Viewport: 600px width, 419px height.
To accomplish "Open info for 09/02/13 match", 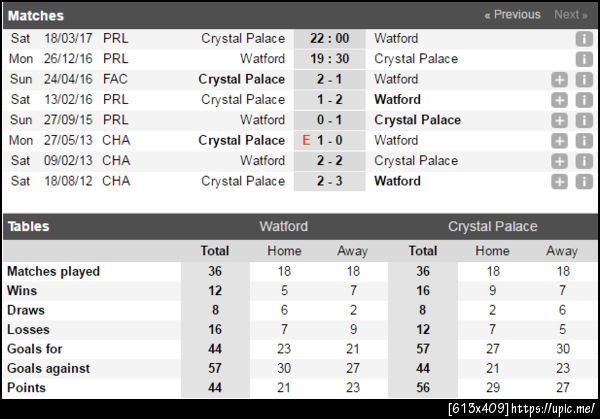I will [584, 161].
